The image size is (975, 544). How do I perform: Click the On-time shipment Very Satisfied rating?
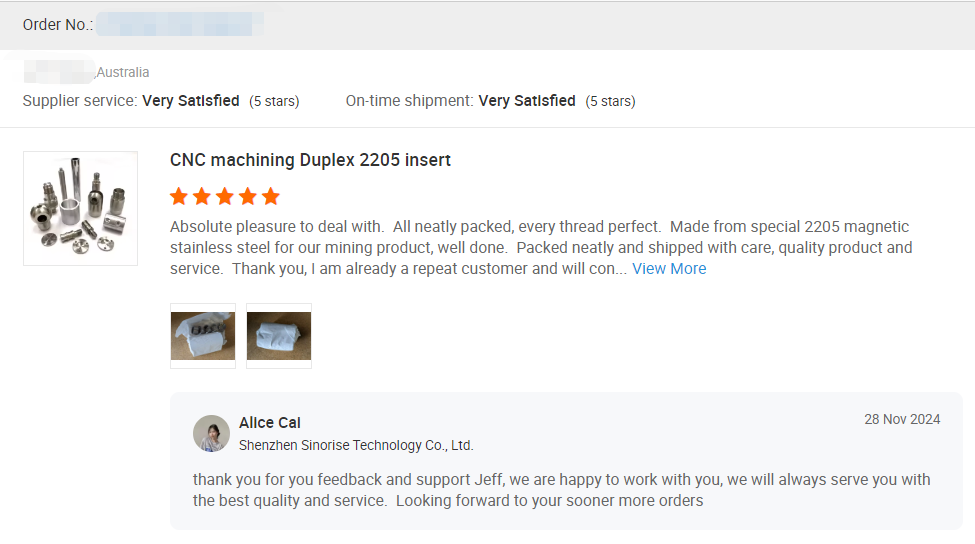(x=527, y=101)
